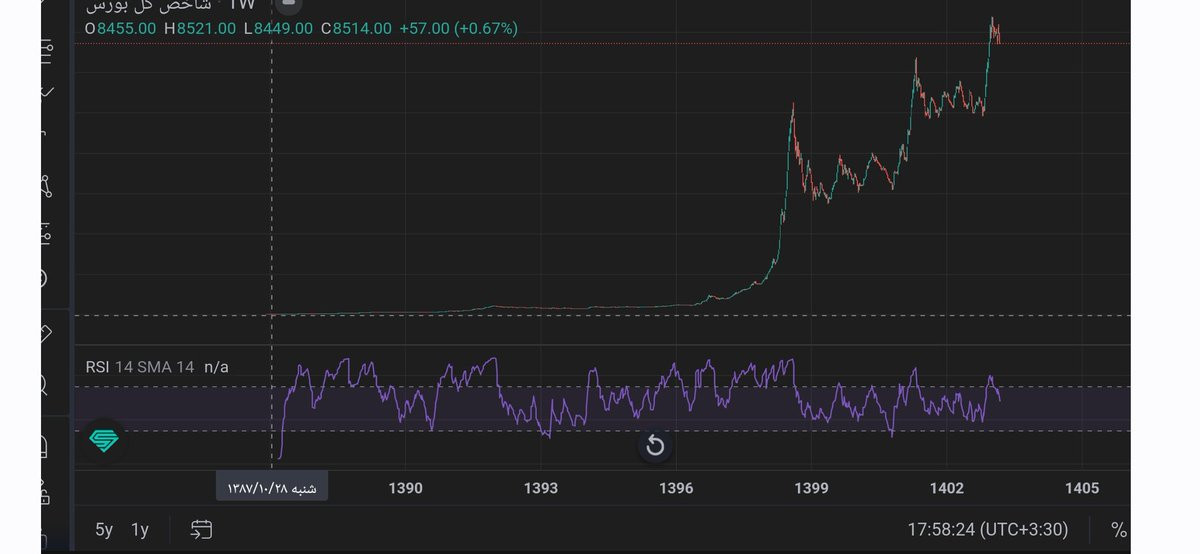Open the go-to-date calendar icon

[201, 530]
